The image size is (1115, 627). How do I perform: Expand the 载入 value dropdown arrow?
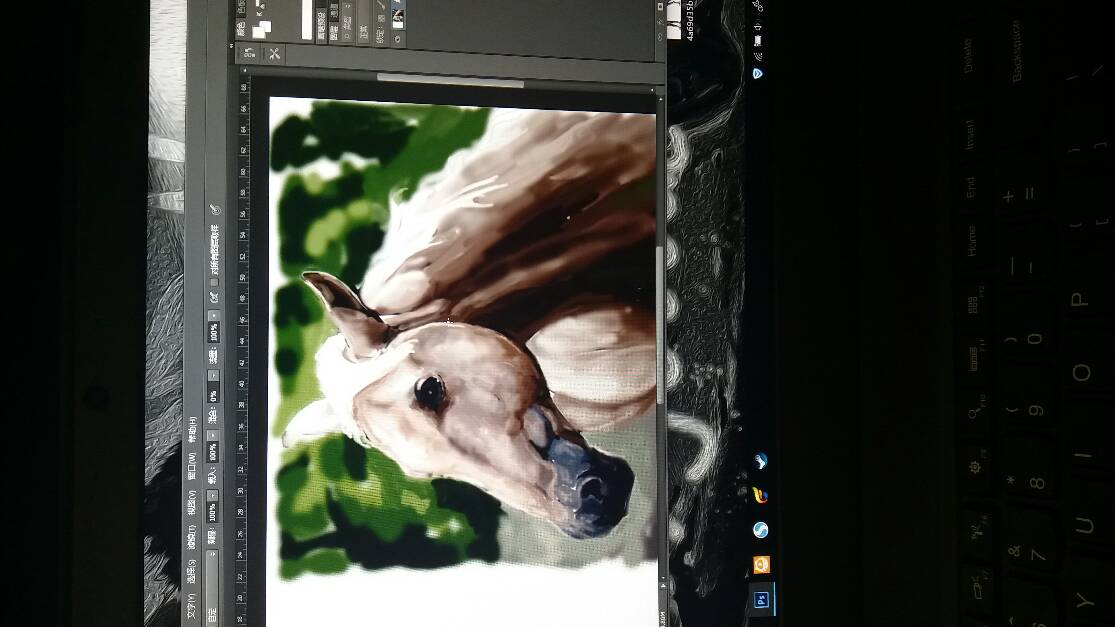(x=213, y=435)
